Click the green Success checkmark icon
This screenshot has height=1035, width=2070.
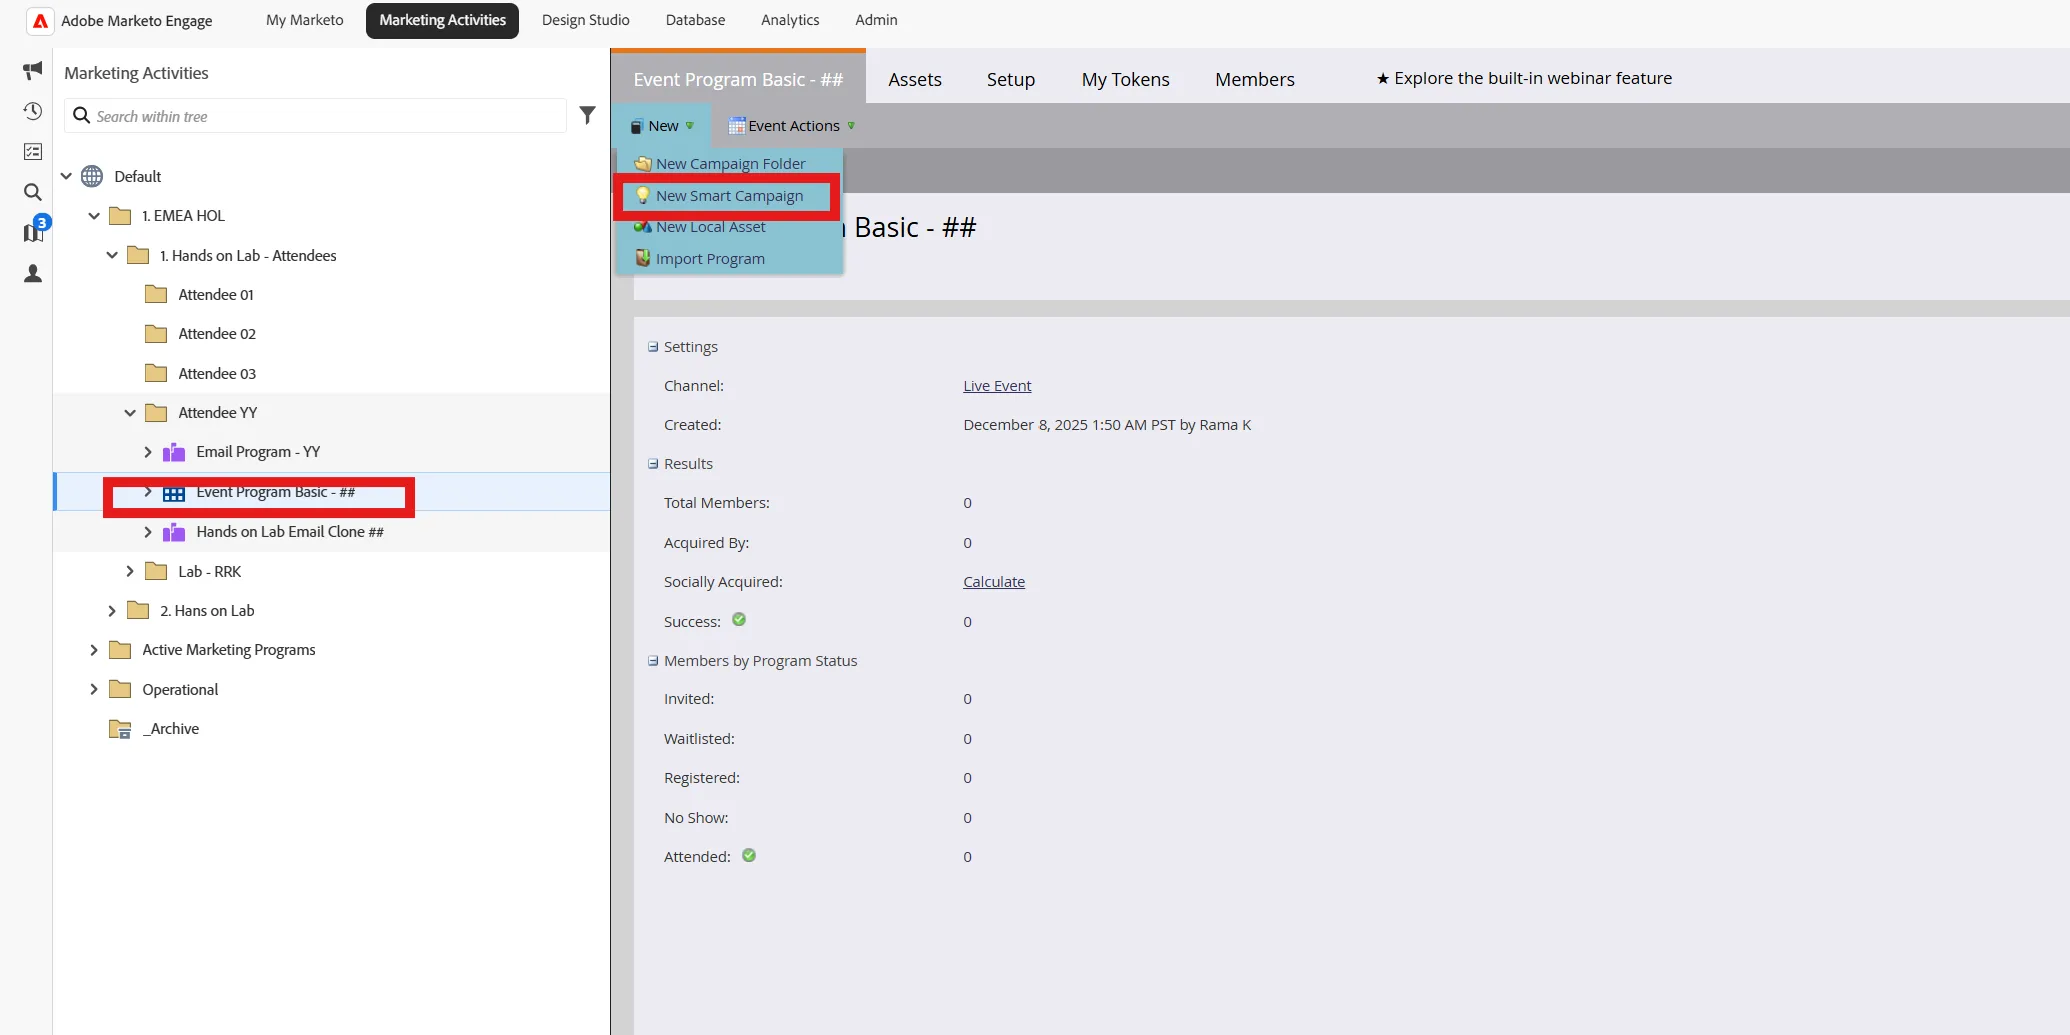coord(739,620)
